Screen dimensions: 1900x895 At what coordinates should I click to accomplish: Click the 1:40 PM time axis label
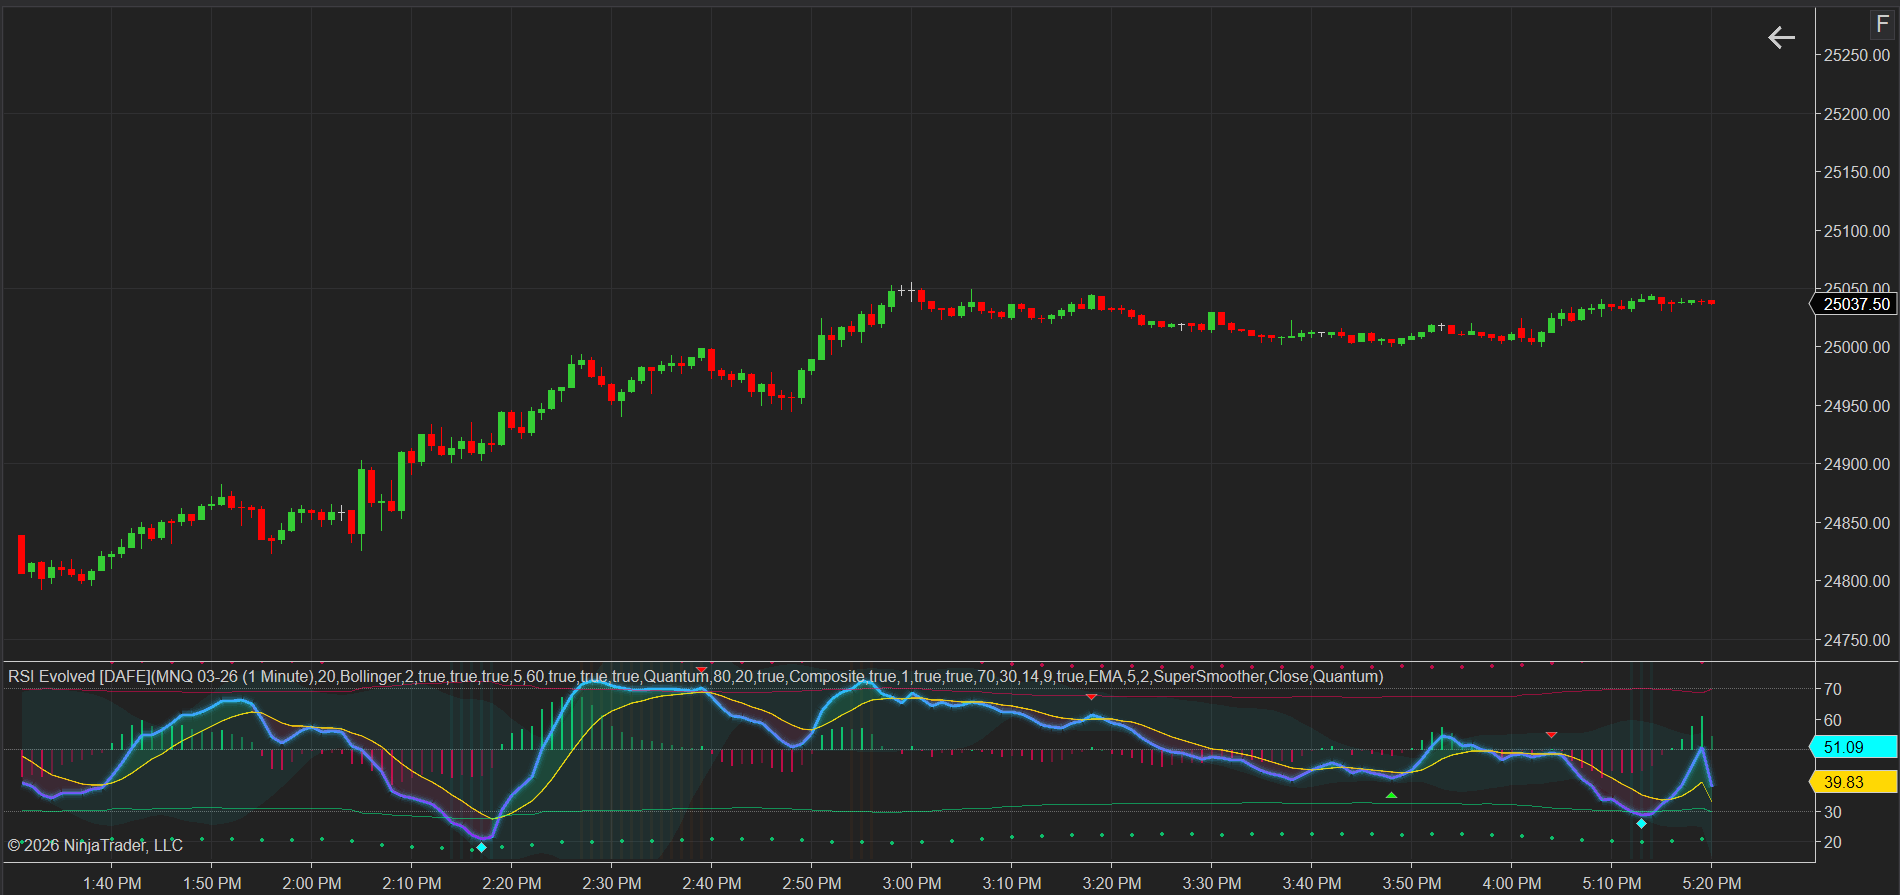point(112,883)
